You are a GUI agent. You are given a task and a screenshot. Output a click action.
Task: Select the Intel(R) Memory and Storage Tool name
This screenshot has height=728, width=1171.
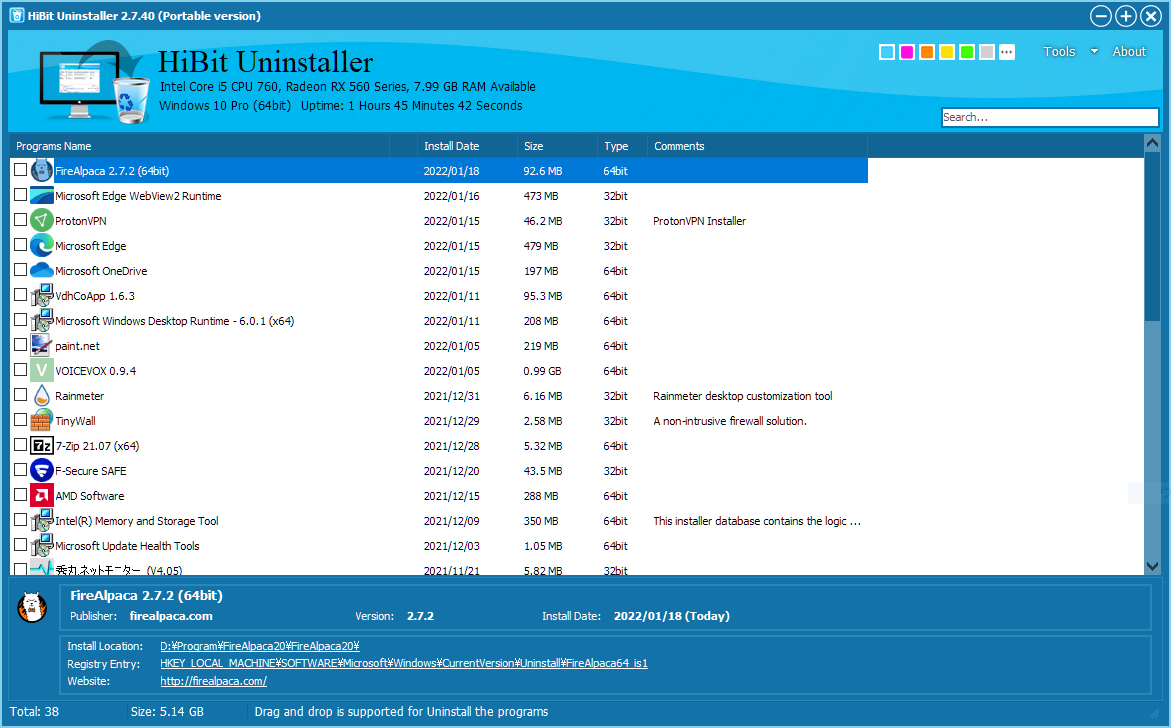tap(137, 521)
